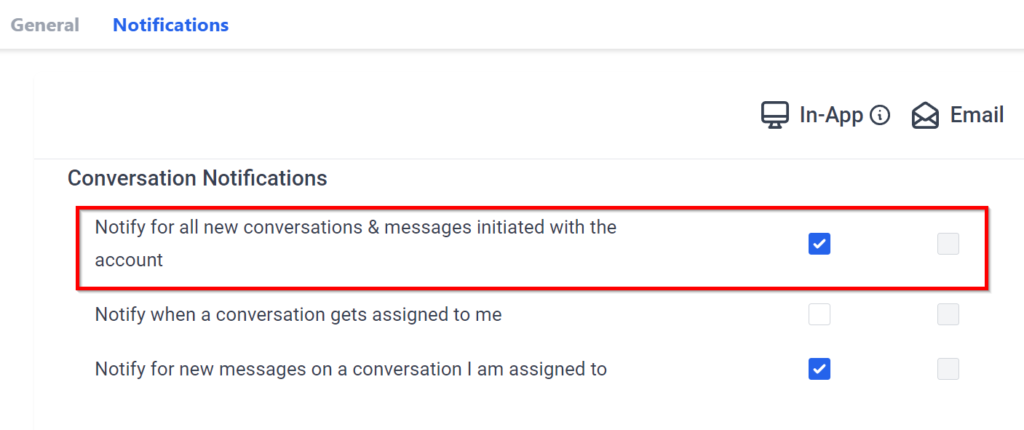Click blank area below the last notification row
The height and width of the screenshot is (430, 1024).
(500, 410)
